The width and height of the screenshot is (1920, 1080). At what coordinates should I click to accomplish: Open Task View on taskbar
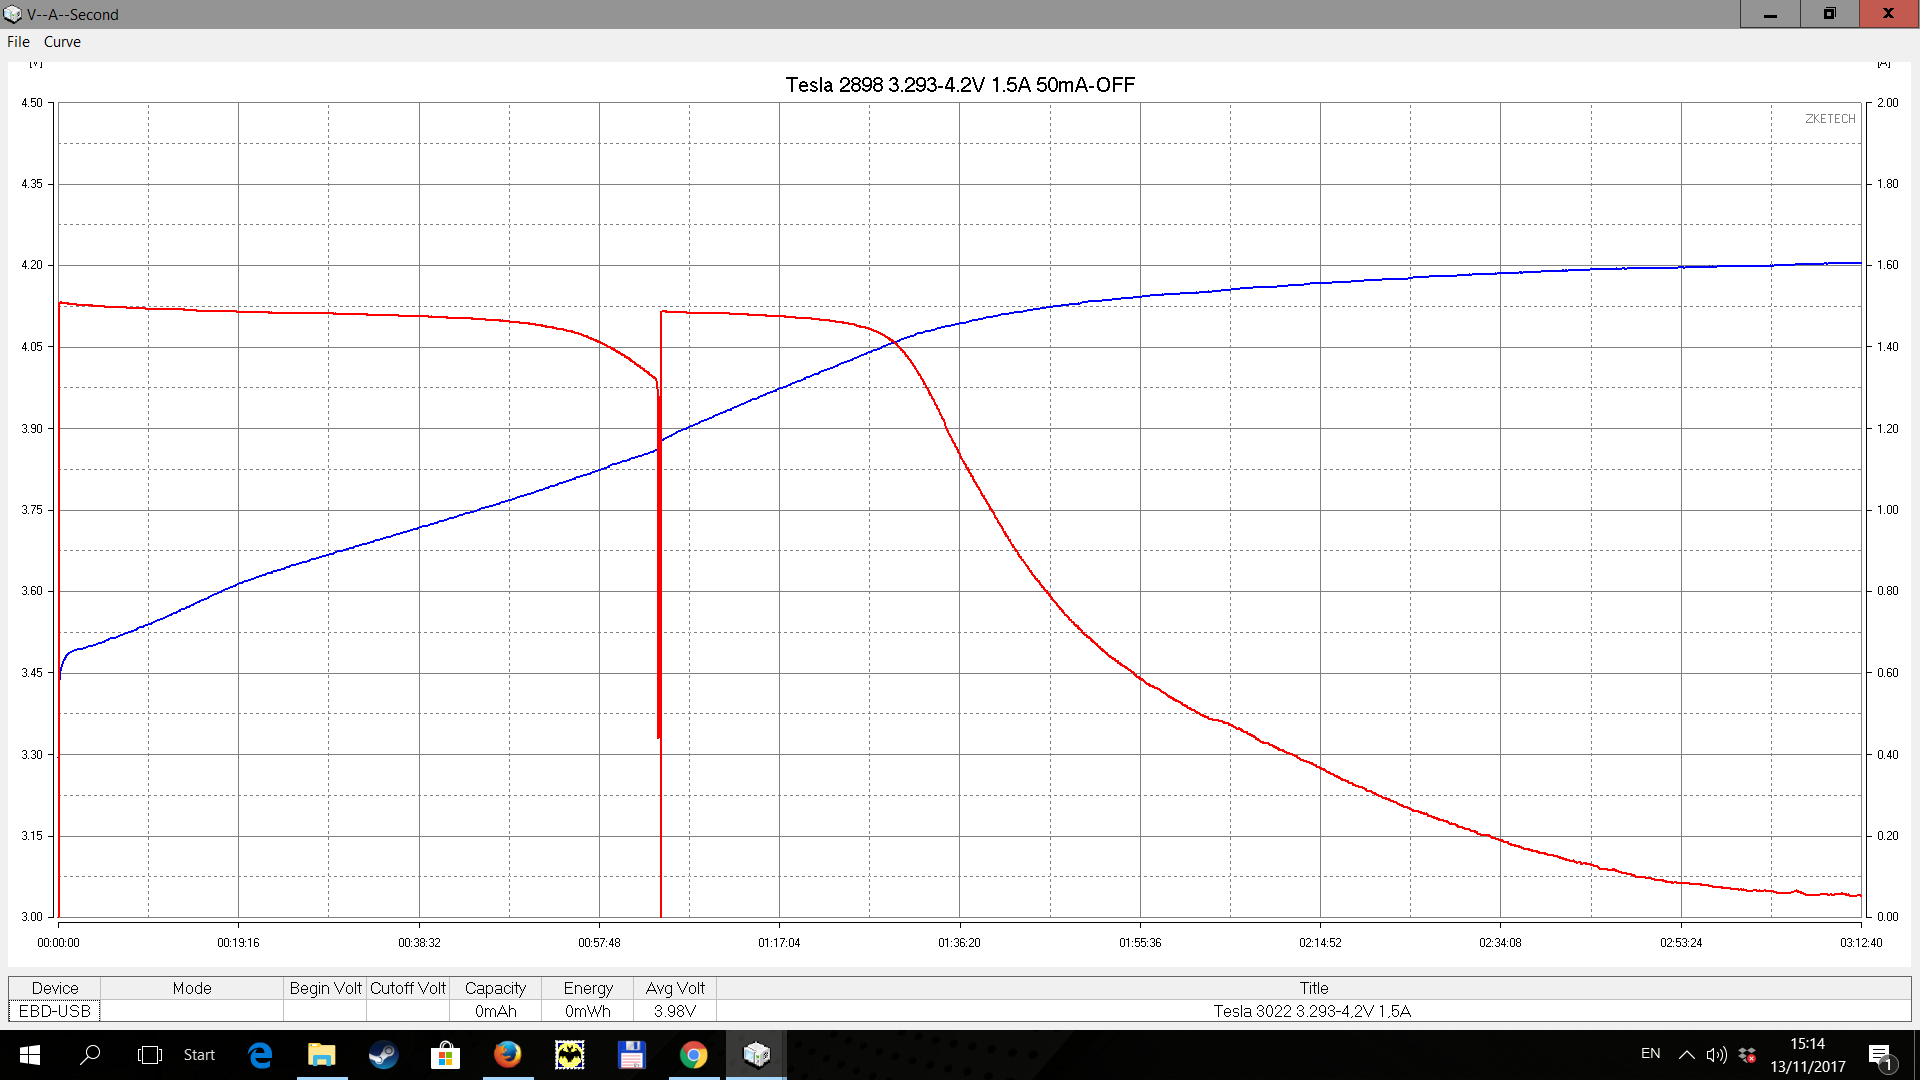click(x=149, y=1055)
